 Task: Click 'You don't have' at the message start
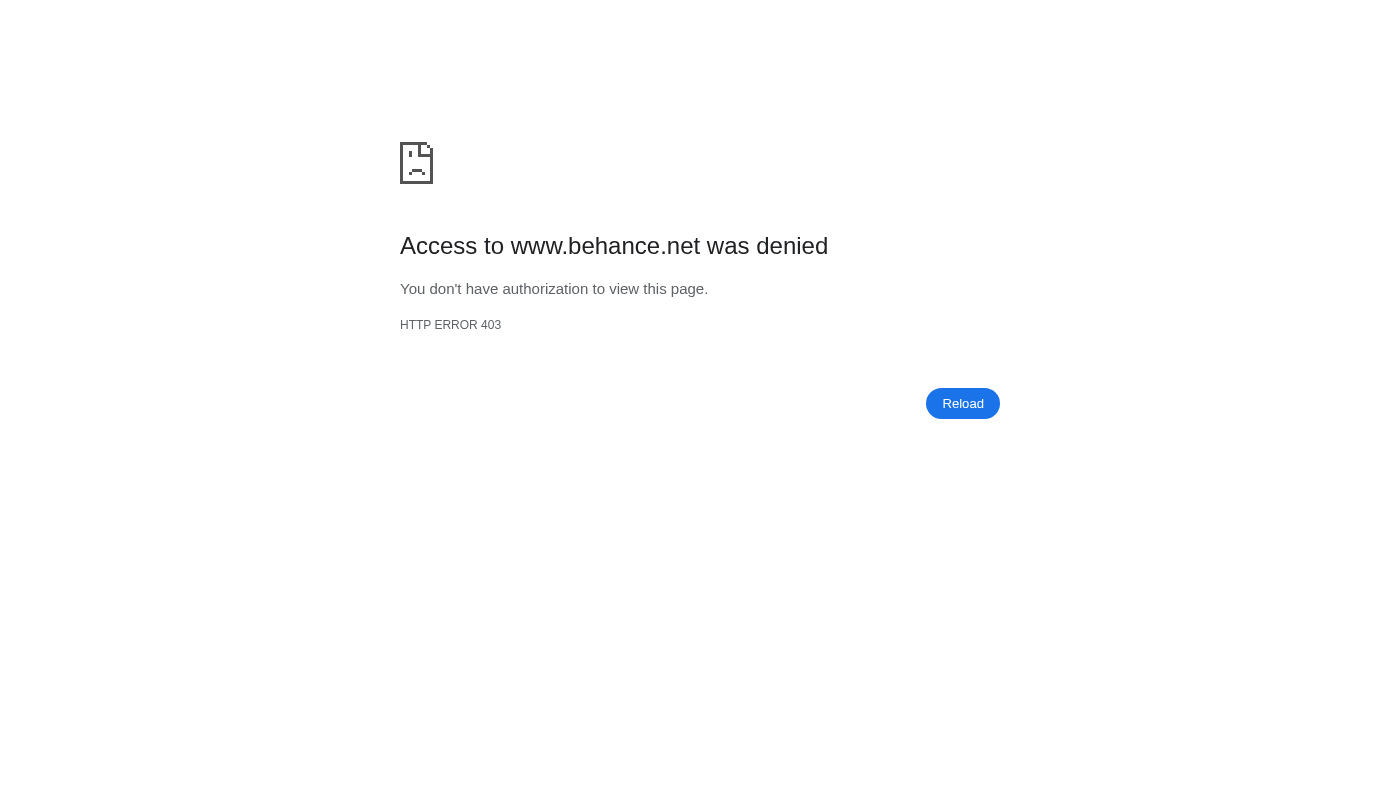449,289
